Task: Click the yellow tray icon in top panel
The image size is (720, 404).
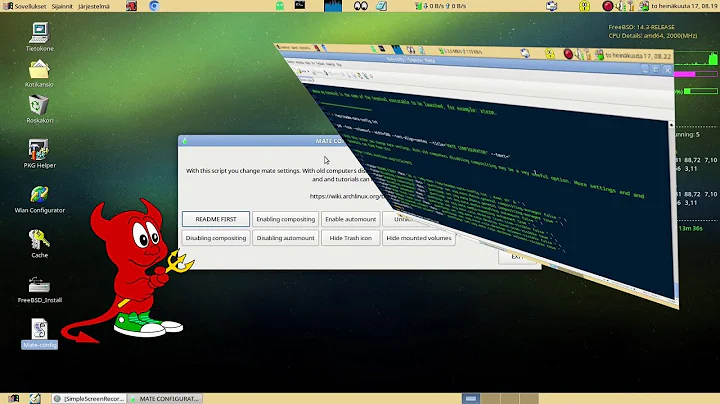Action: click(x=584, y=6)
